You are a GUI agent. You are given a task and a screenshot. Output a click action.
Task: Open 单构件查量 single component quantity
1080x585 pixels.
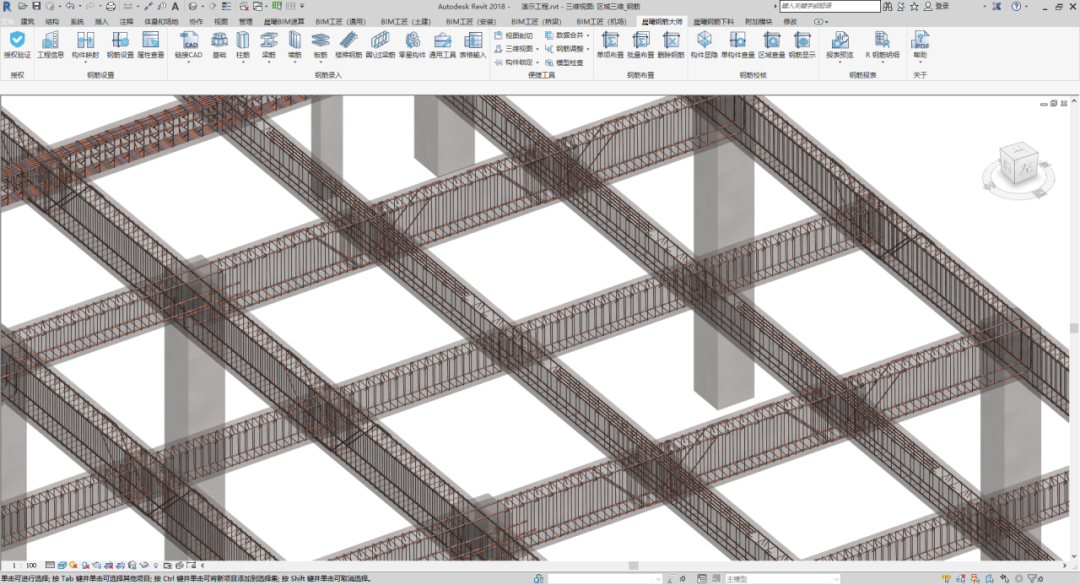[x=738, y=45]
